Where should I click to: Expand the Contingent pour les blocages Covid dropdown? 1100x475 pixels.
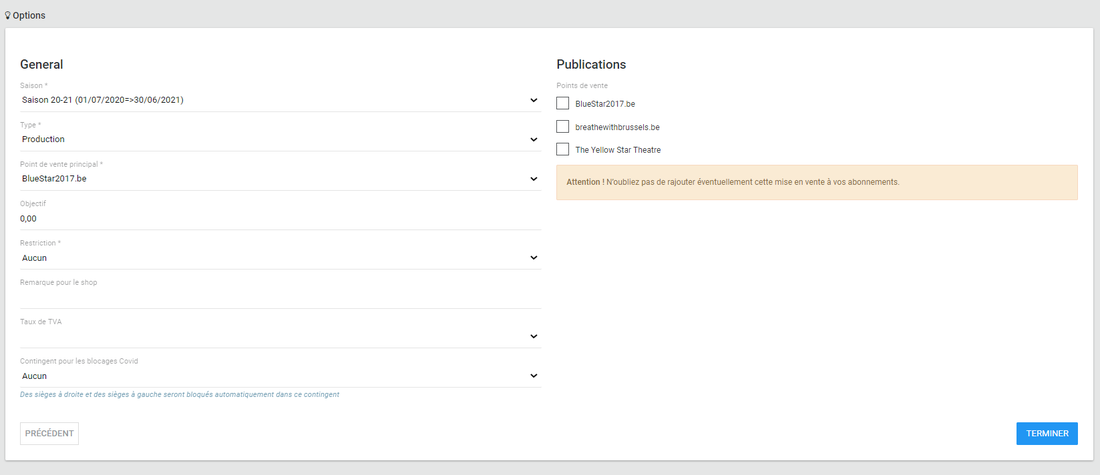point(280,376)
